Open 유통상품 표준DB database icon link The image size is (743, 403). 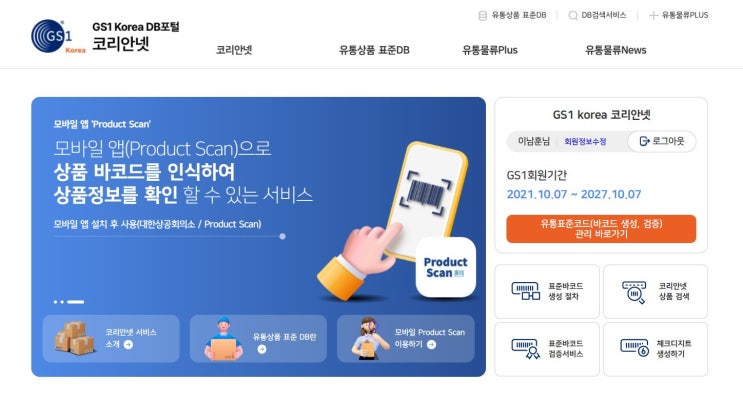click(x=482, y=16)
